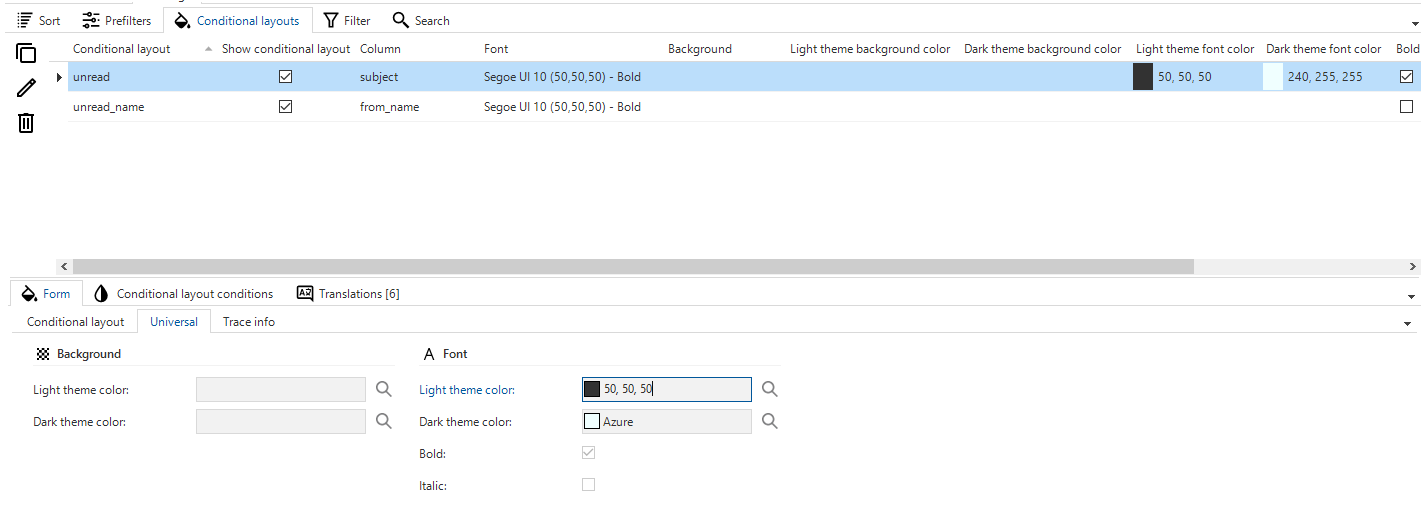
Task: Click the copy conditional layout icon
Action: [26, 54]
